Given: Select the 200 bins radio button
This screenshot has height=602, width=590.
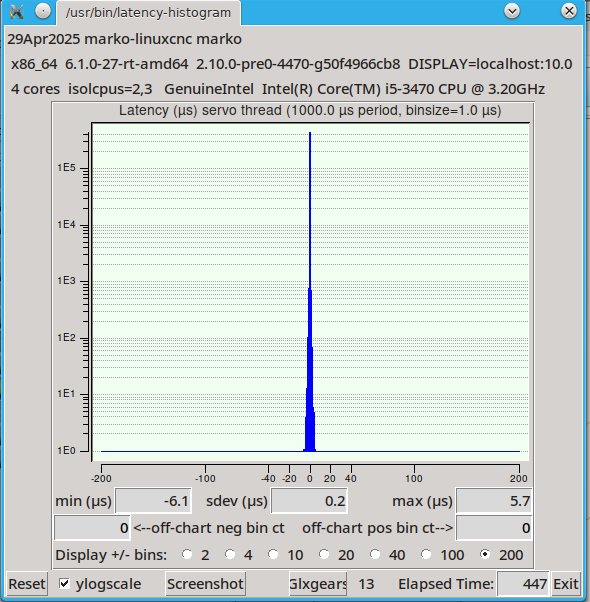Looking at the screenshot, I should point(485,554).
